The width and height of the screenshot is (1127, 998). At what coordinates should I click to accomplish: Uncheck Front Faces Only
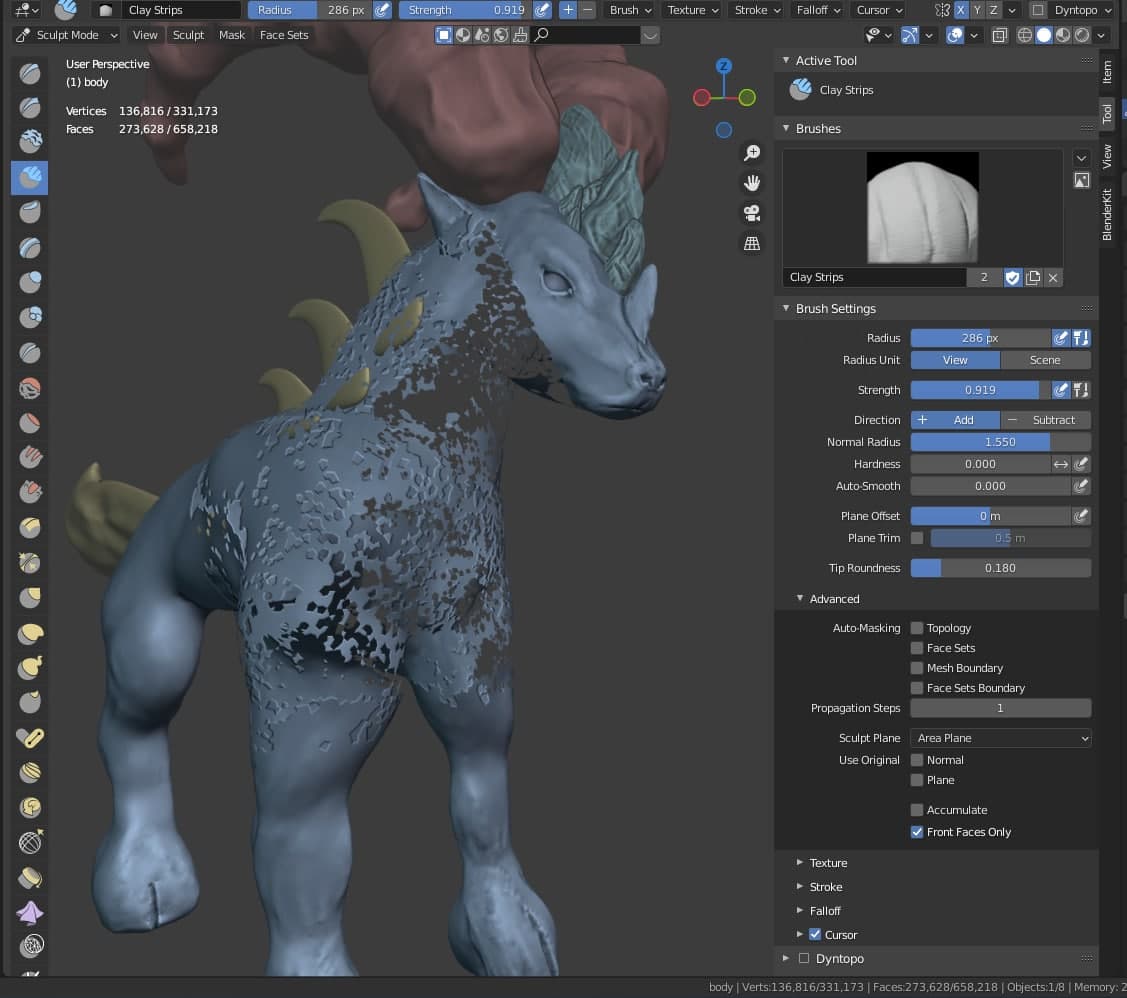click(916, 832)
